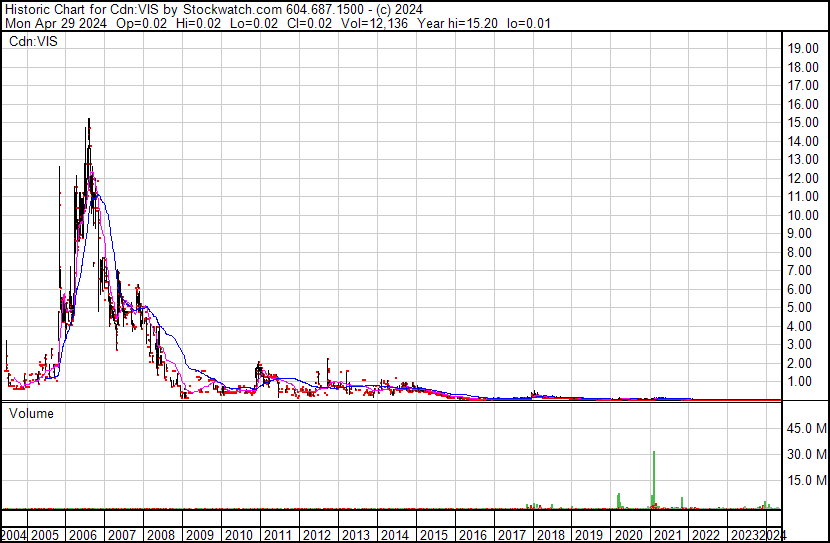Click the 5.00 price axis label

tap(799, 307)
